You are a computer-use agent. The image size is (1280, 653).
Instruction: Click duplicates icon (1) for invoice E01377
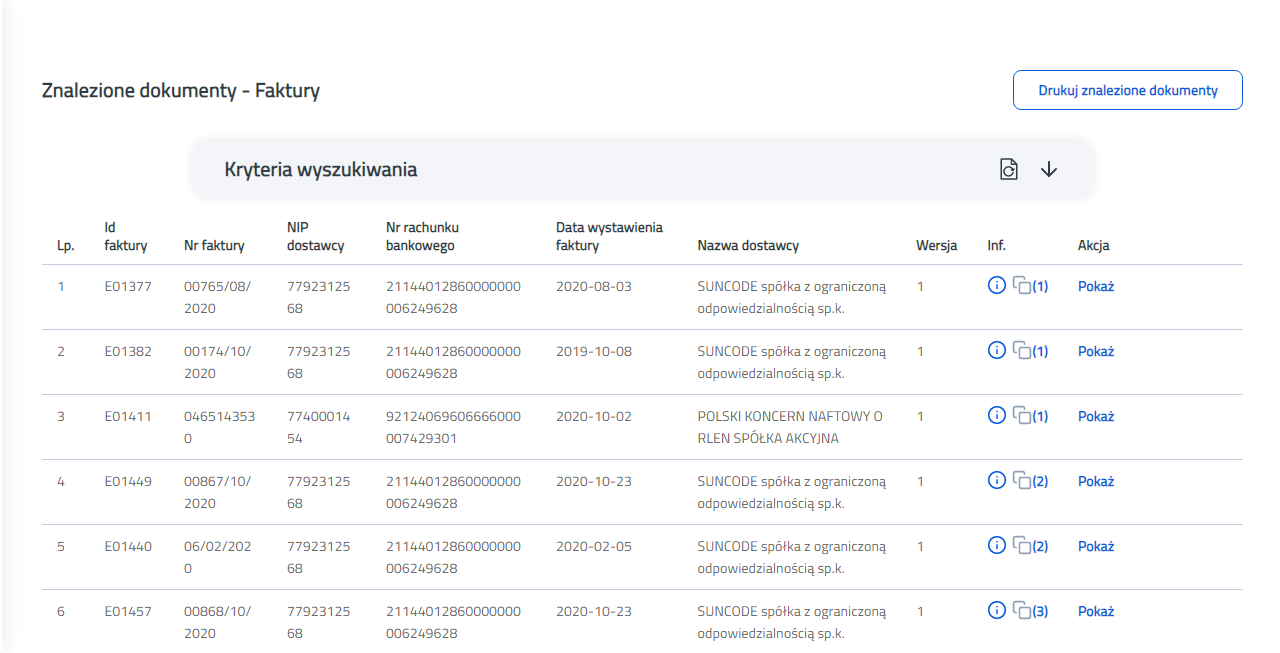1030,286
